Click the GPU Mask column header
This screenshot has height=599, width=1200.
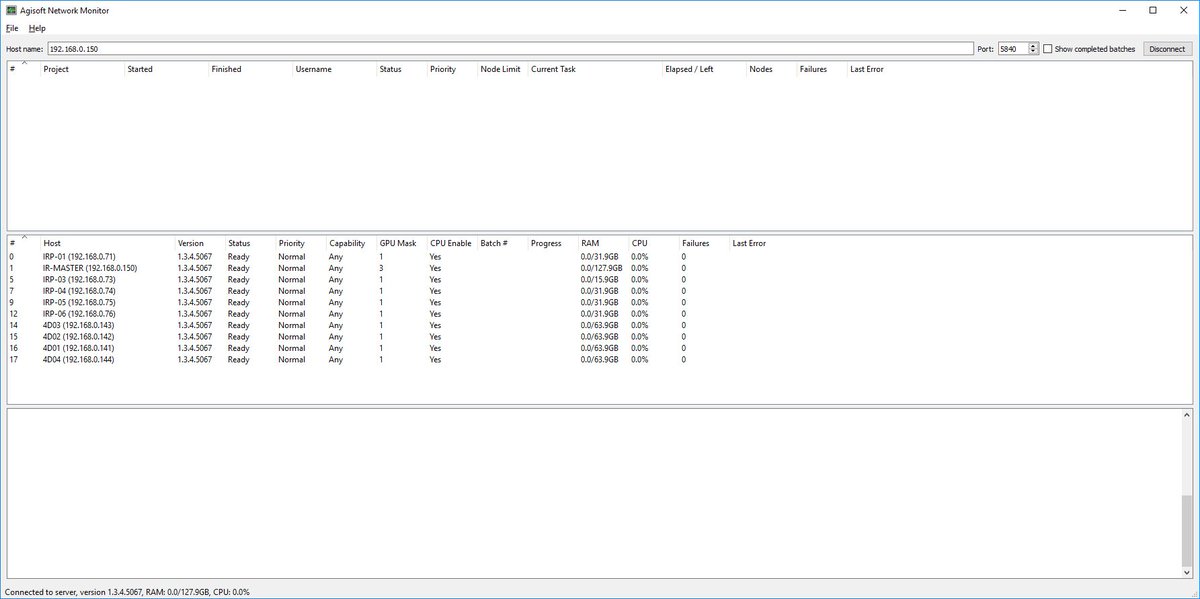[x=398, y=243]
